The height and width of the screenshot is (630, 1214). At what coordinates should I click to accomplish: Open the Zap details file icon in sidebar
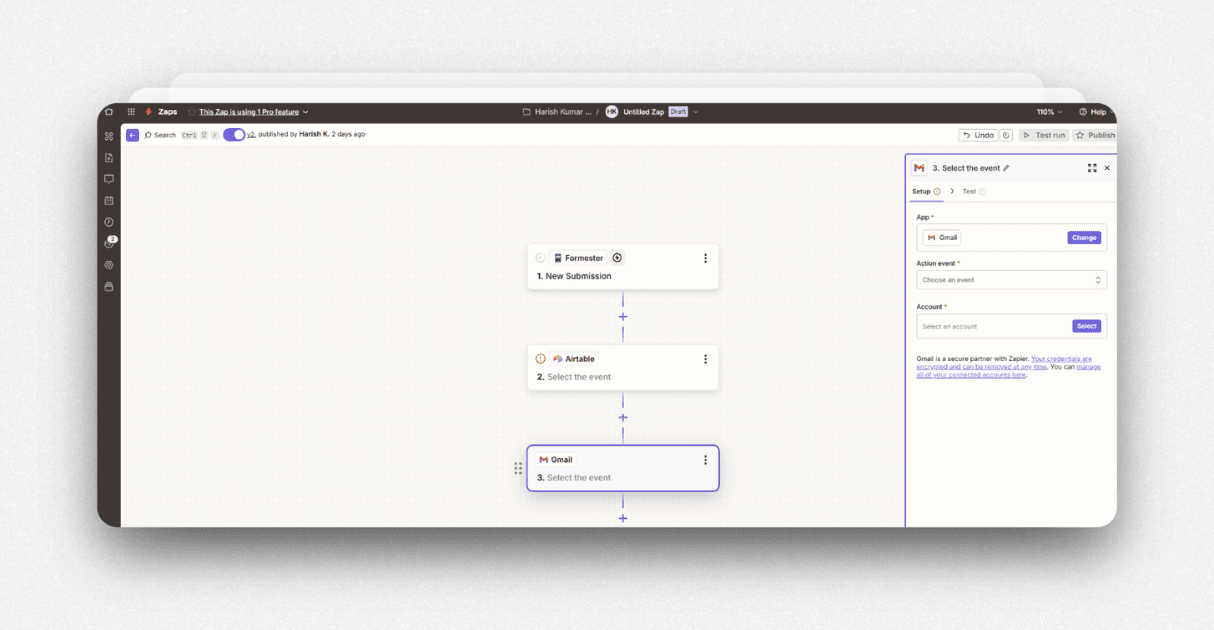pos(109,158)
